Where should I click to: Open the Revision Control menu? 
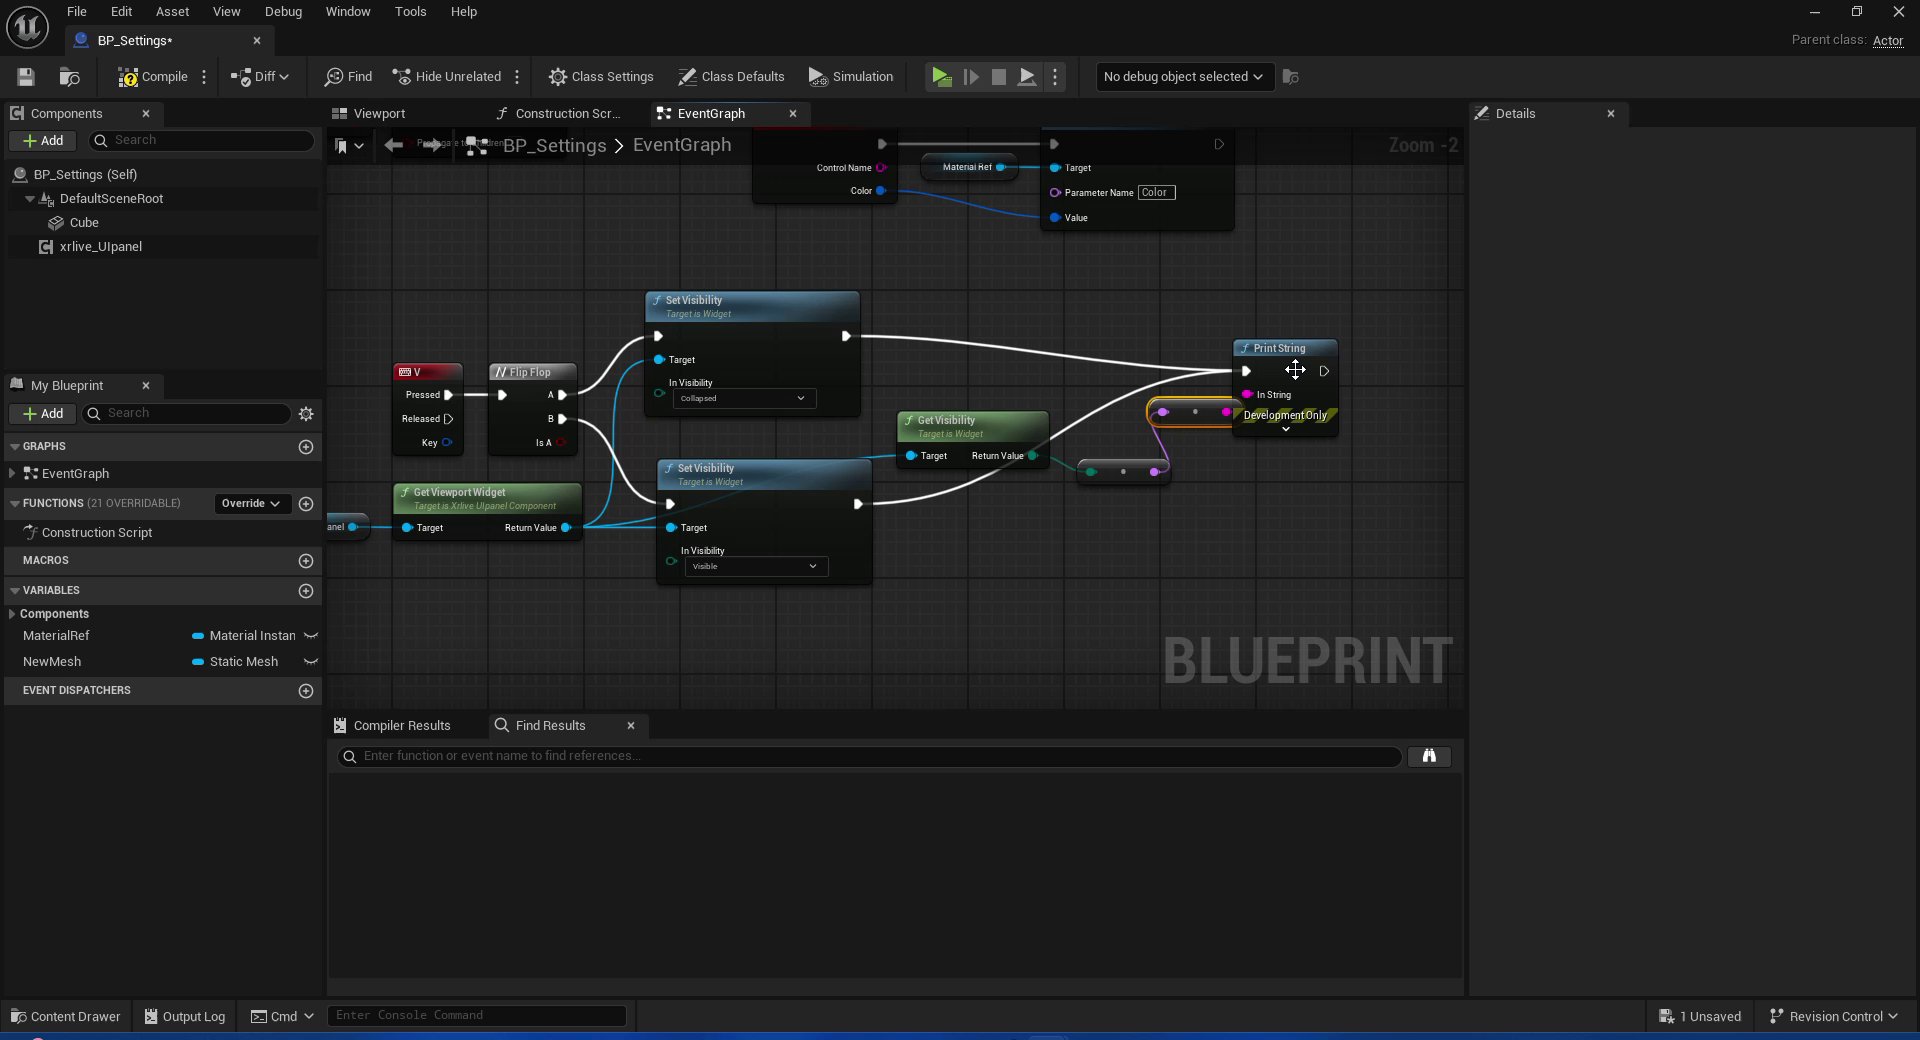[1833, 1017]
